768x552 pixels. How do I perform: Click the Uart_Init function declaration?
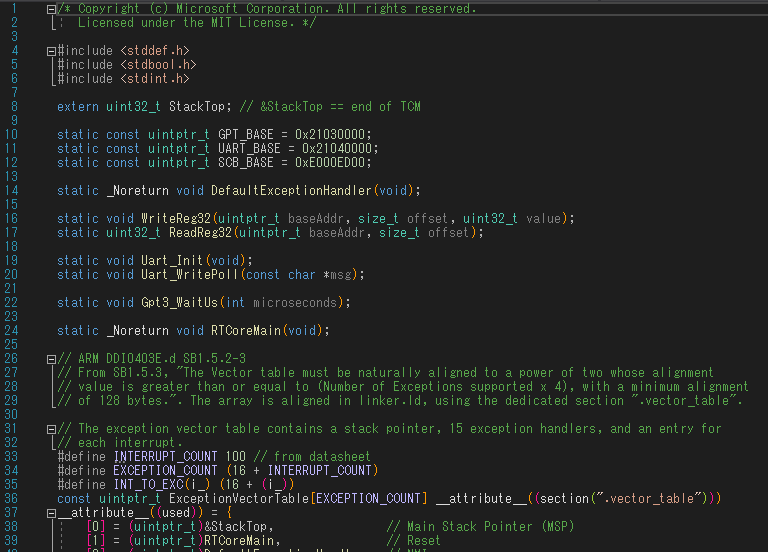click(x=172, y=261)
